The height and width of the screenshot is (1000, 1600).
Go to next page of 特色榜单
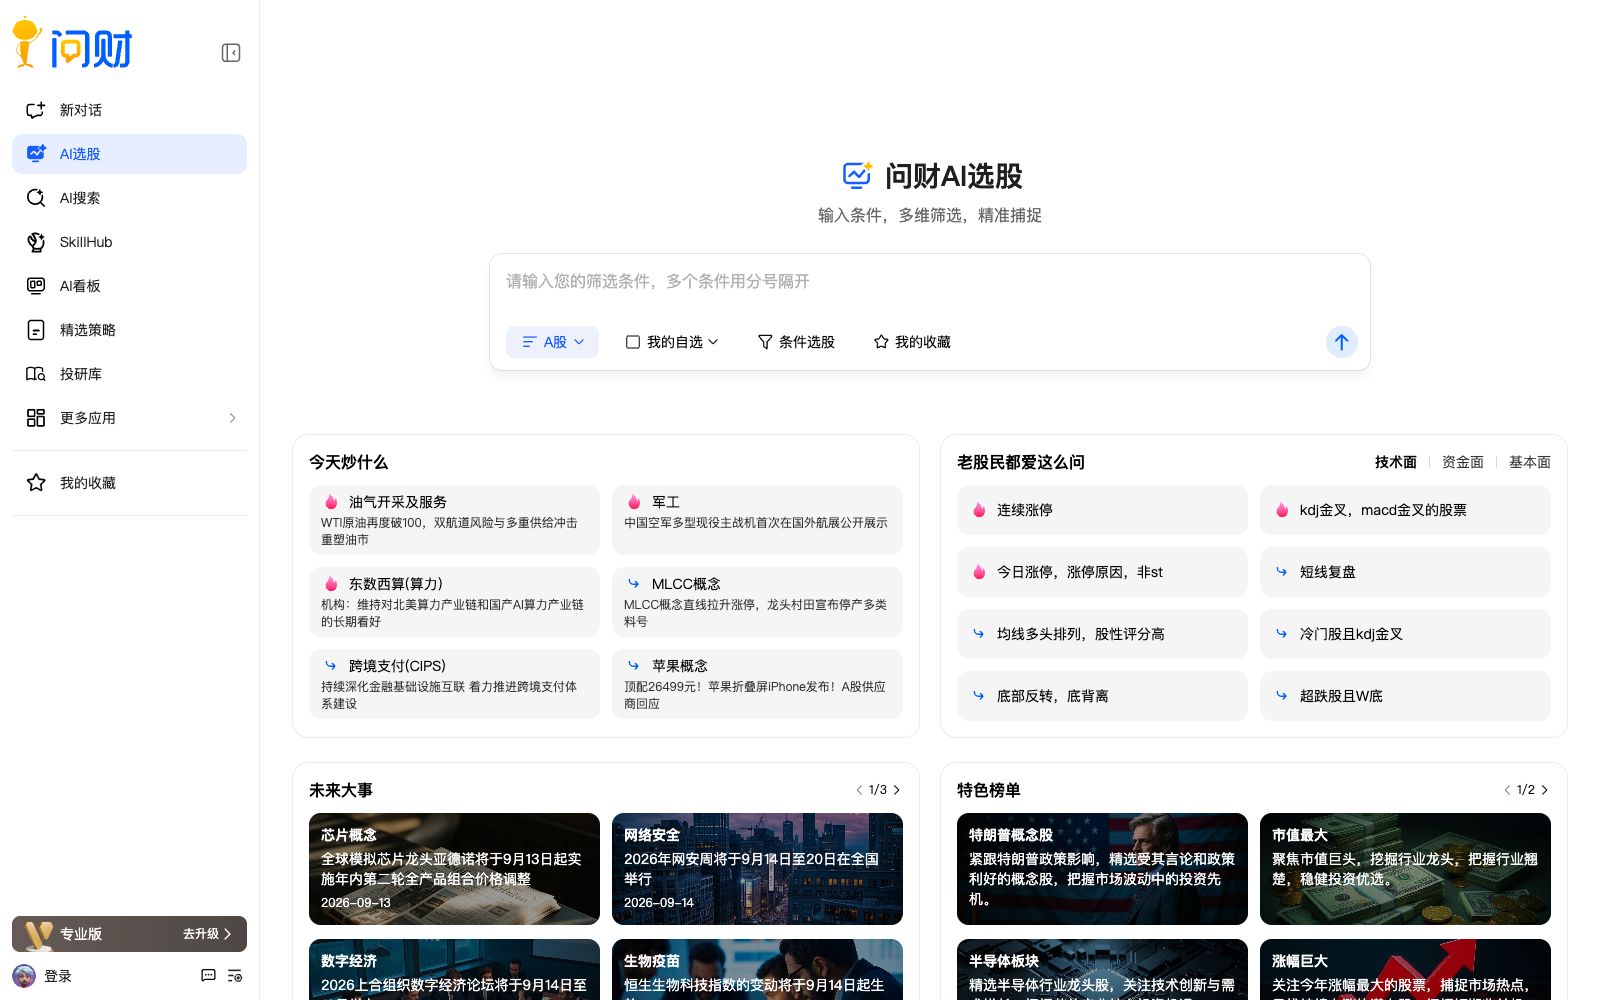pos(1545,790)
